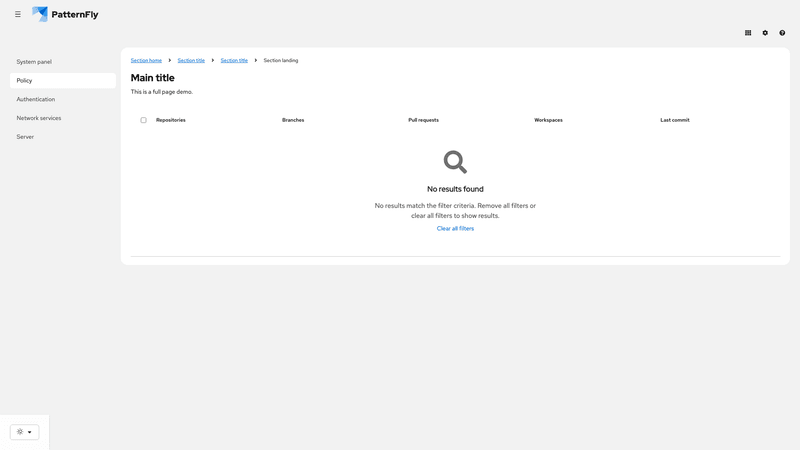Click the Main title heading
Screen dimensions: 800x450
coord(153,78)
